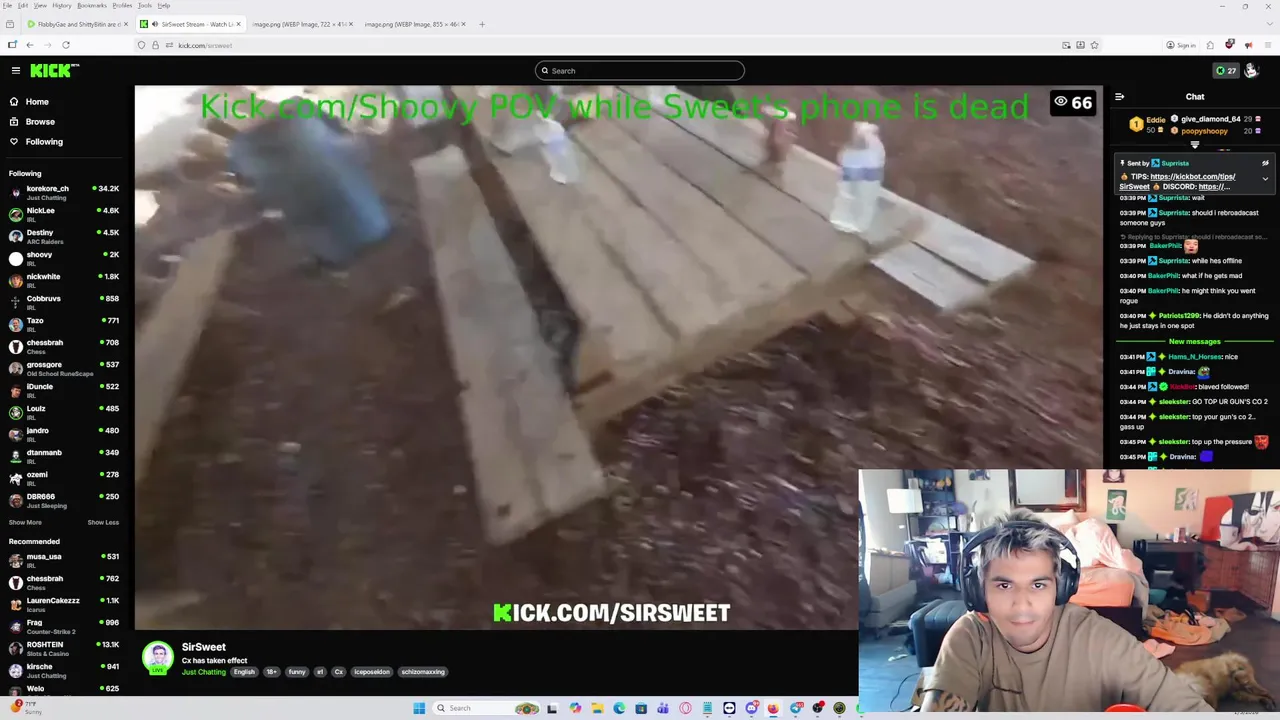Click poopyshoopy leaderboard entry
1280x720 pixels.
click(x=1217, y=131)
